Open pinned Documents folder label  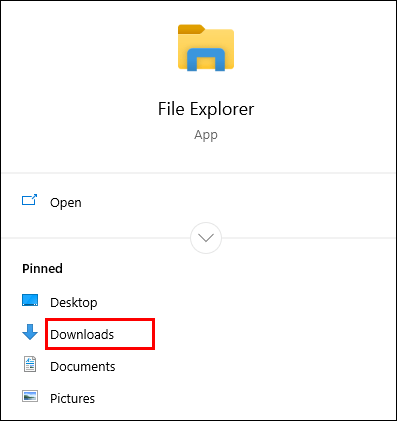coord(83,366)
